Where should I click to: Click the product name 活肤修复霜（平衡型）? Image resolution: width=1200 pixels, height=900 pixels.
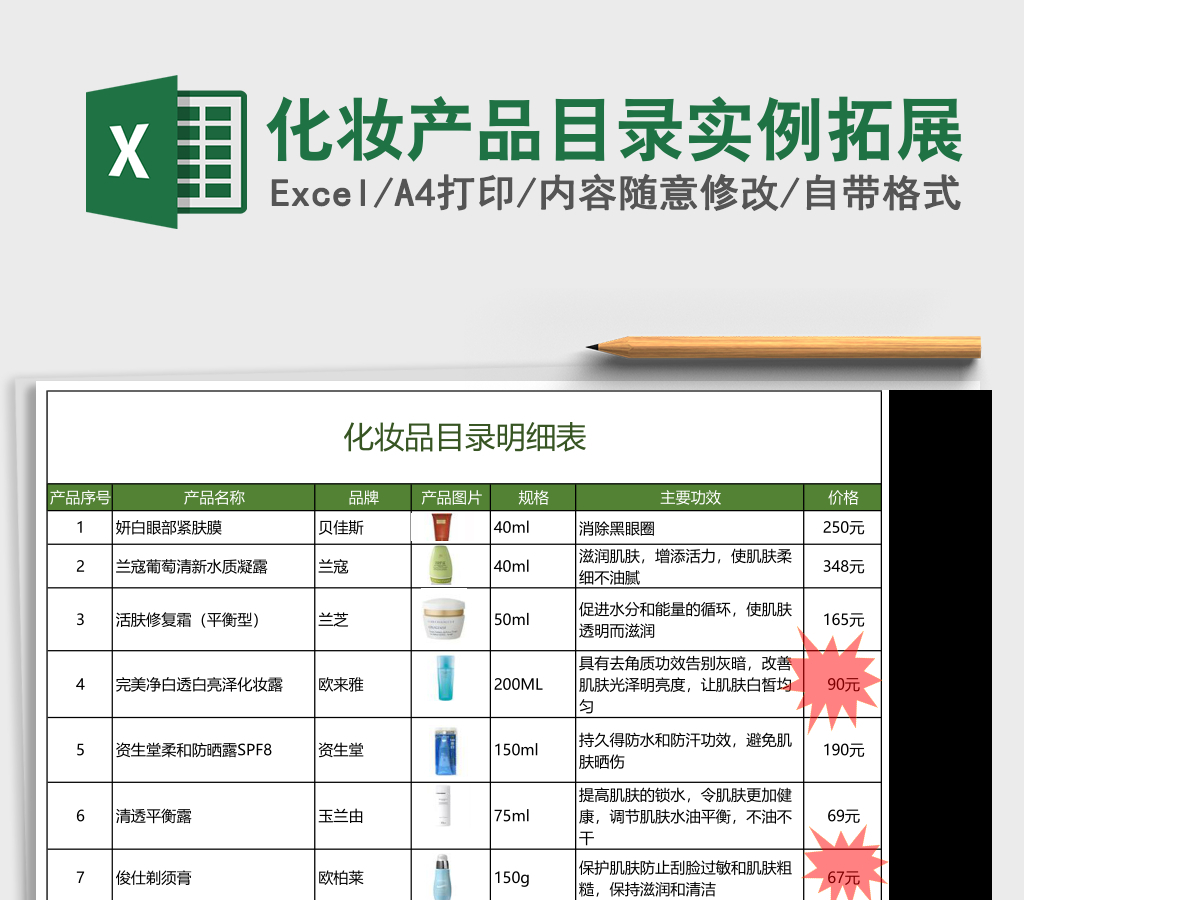(x=188, y=619)
